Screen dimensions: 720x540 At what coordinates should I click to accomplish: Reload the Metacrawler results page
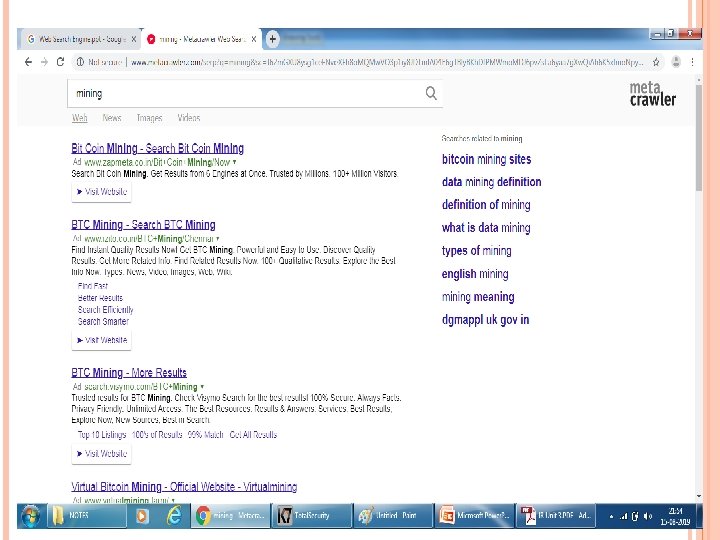[x=60, y=62]
